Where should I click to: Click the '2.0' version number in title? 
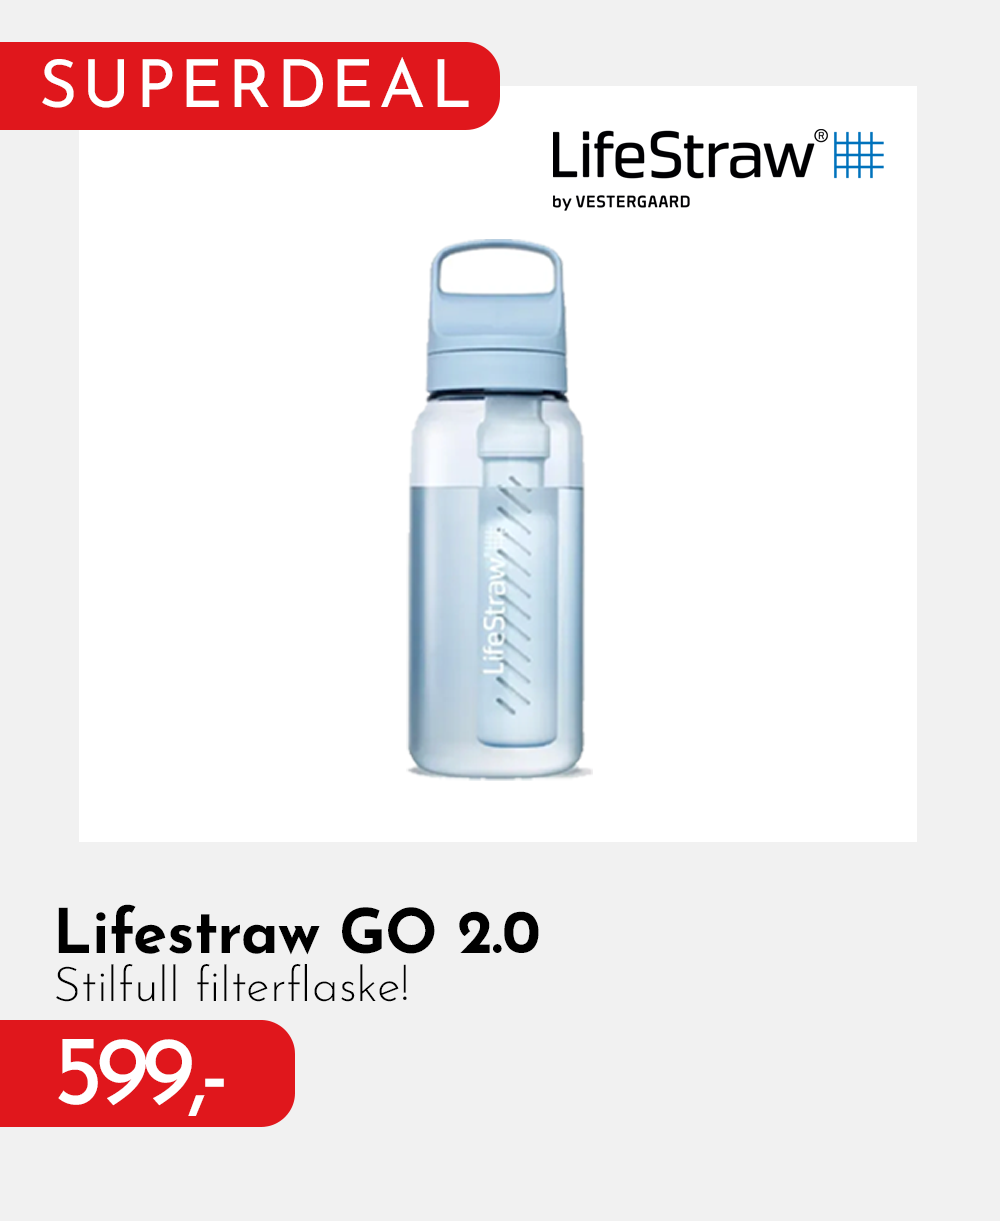click(499, 934)
